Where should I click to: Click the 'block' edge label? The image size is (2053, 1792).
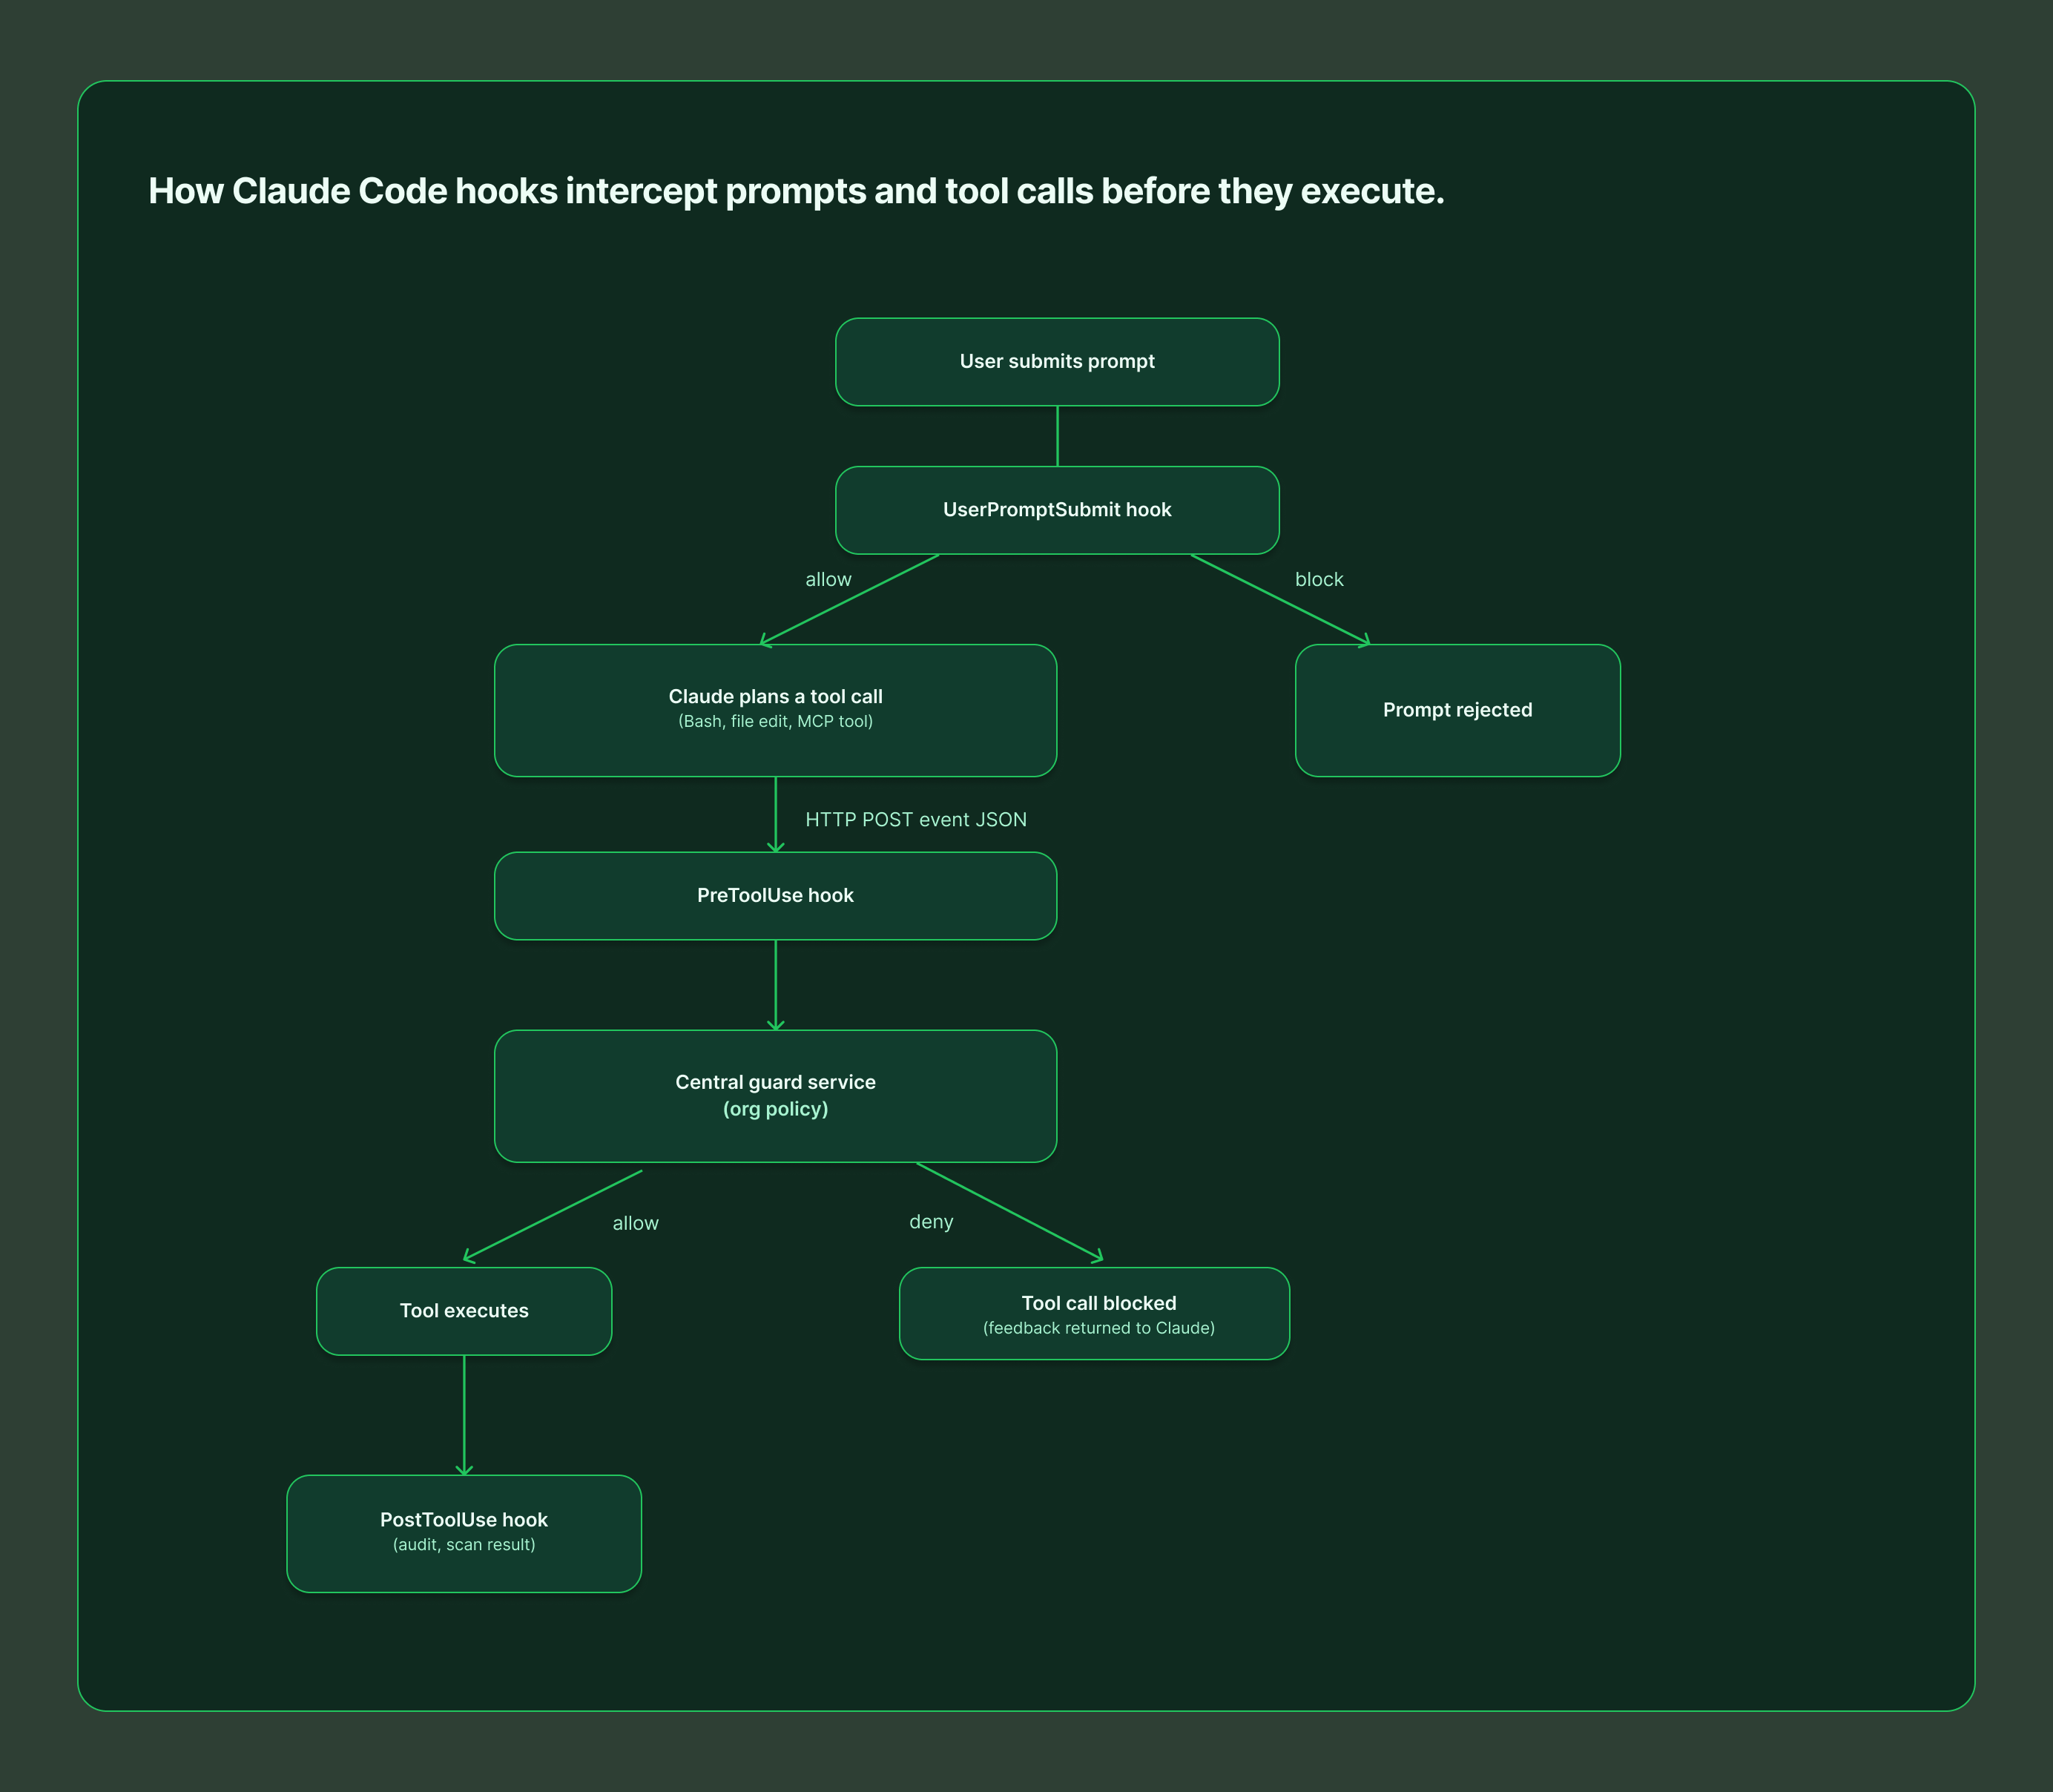click(x=1319, y=579)
